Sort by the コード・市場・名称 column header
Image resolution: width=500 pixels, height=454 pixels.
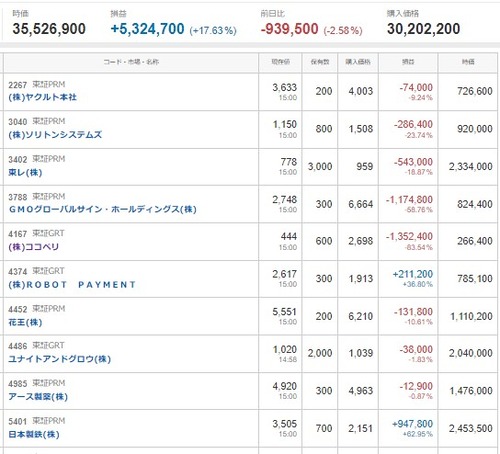click(131, 62)
